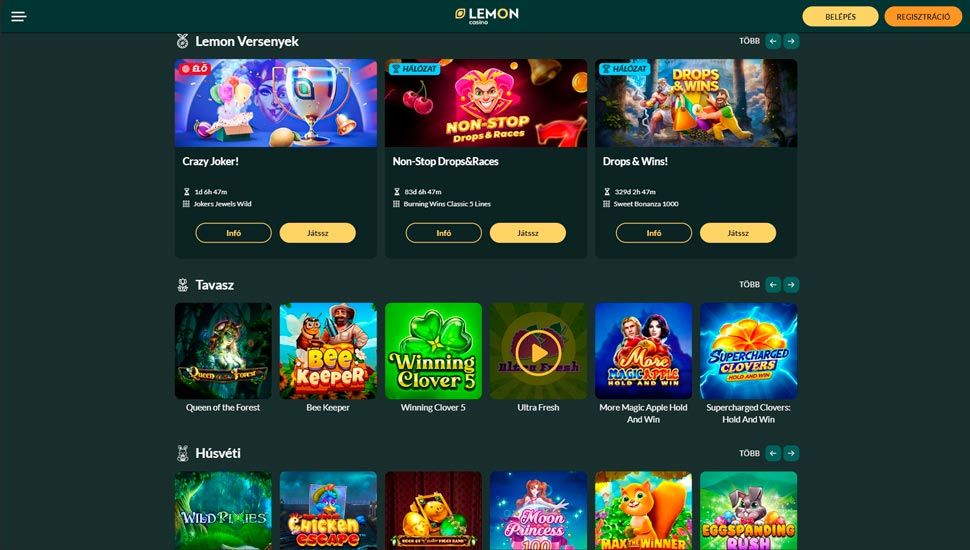This screenshot has width=970, height=550.
Task: Open TÖBB link for Tavasz games
Action: [x=749, y=285]
